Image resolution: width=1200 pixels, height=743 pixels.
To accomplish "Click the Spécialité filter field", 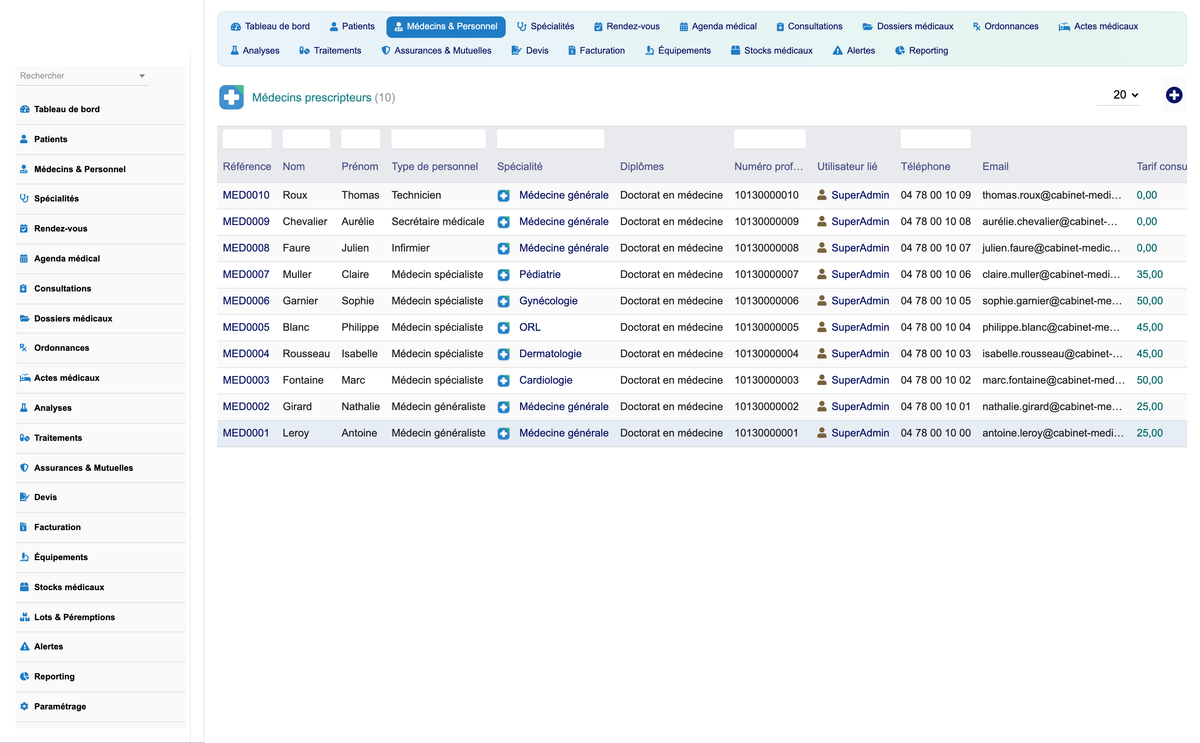I will 550,139.
